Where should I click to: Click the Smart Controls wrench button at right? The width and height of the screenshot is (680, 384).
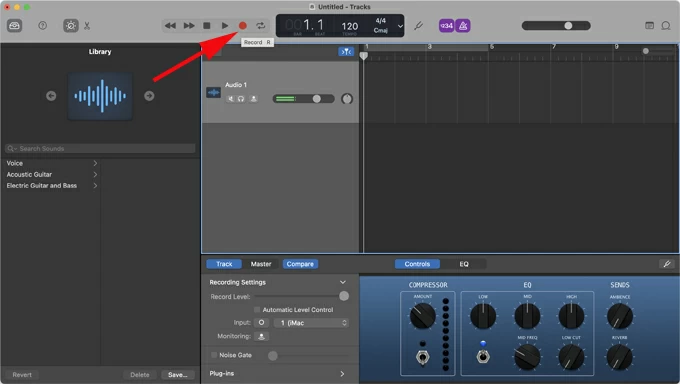click(667, 264)
